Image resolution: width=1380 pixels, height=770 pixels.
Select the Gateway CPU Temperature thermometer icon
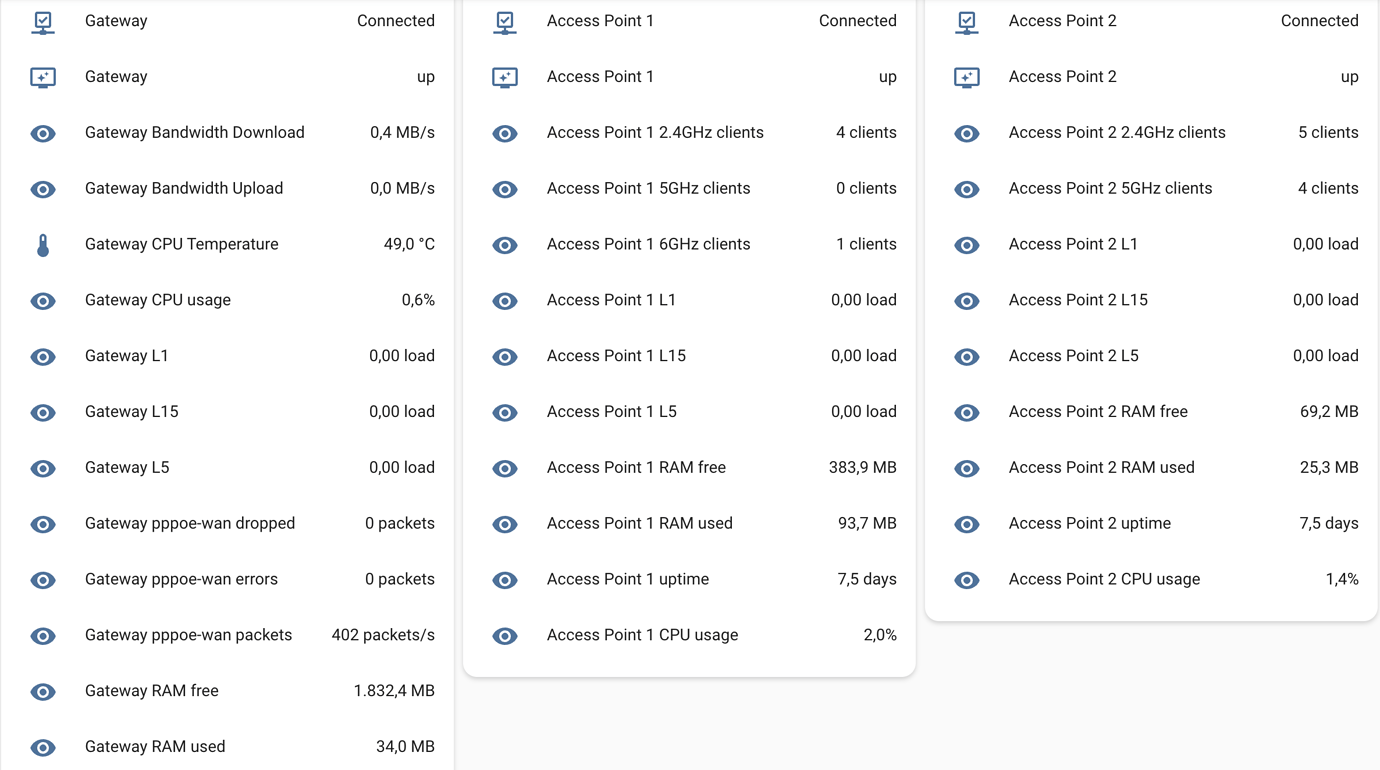pyautogui.click(x=44, y=244)
